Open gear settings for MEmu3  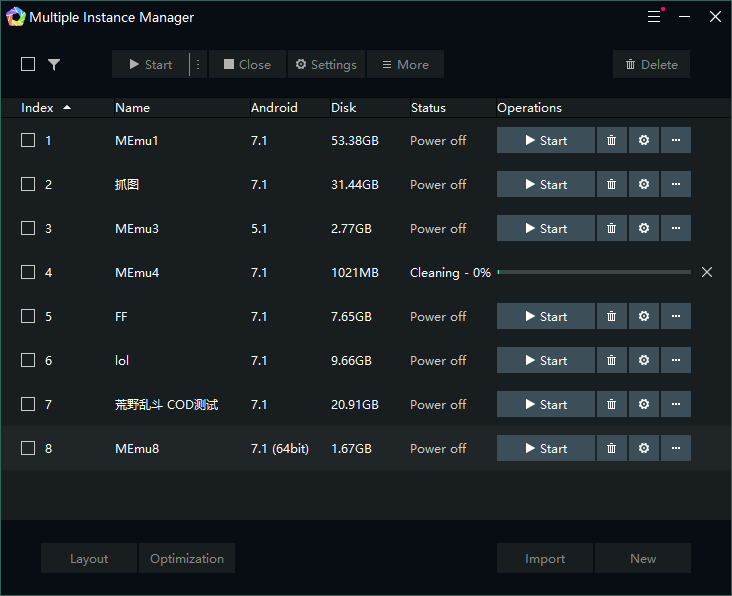(x=643, y=229)
